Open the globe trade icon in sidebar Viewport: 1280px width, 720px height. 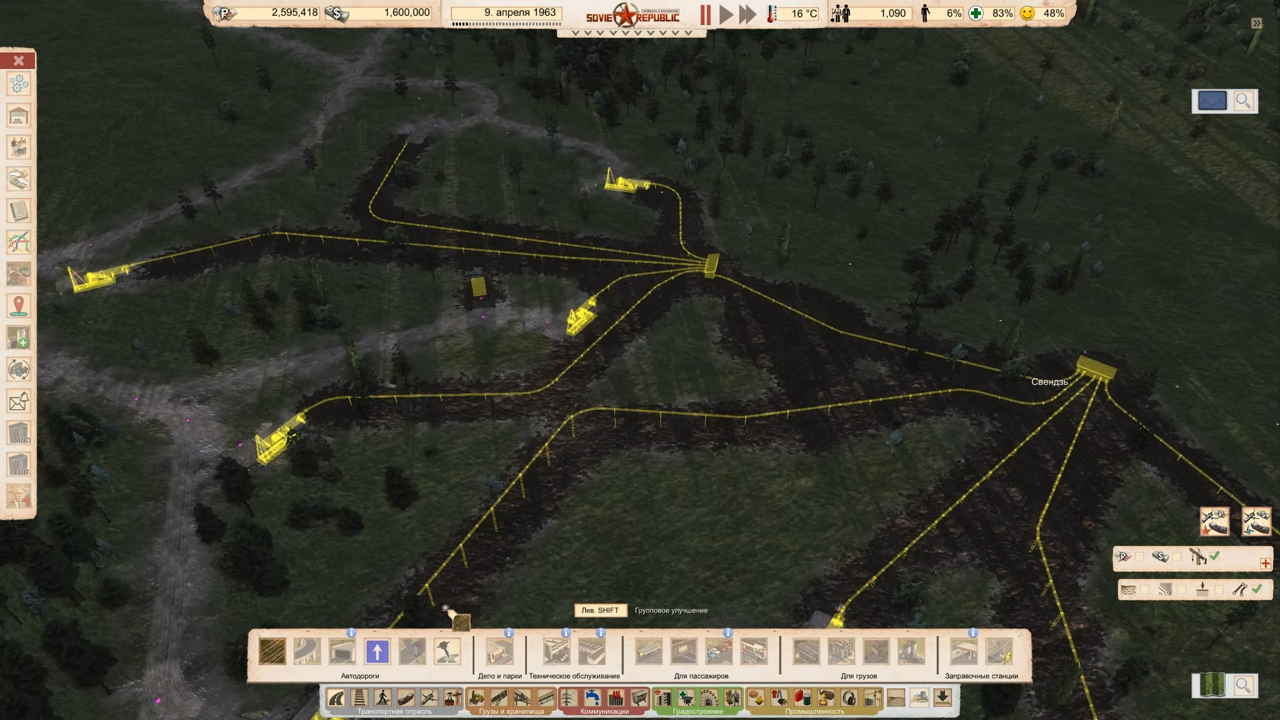[19, 370]
